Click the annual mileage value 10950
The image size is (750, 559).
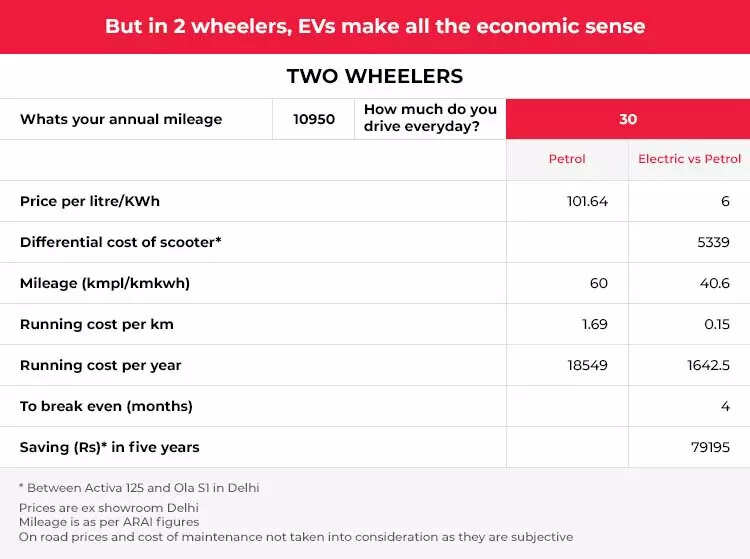(314, 119)
